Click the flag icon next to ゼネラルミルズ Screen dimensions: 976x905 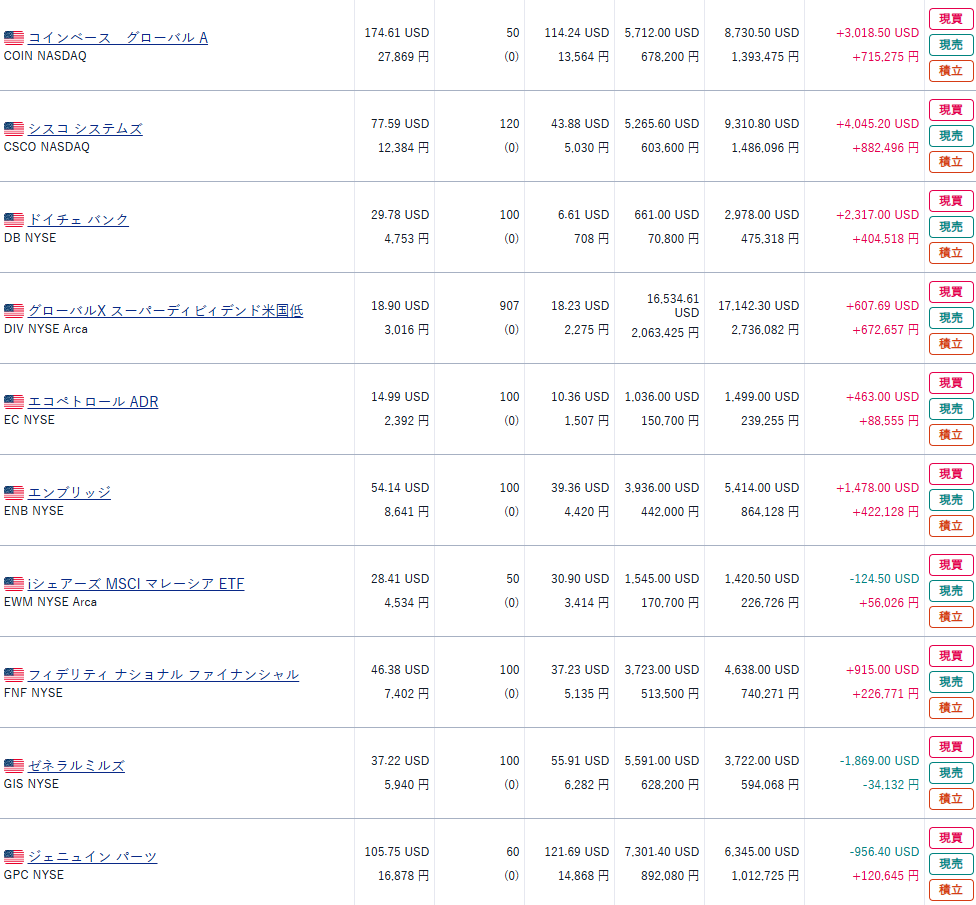(x=14, y=766)
